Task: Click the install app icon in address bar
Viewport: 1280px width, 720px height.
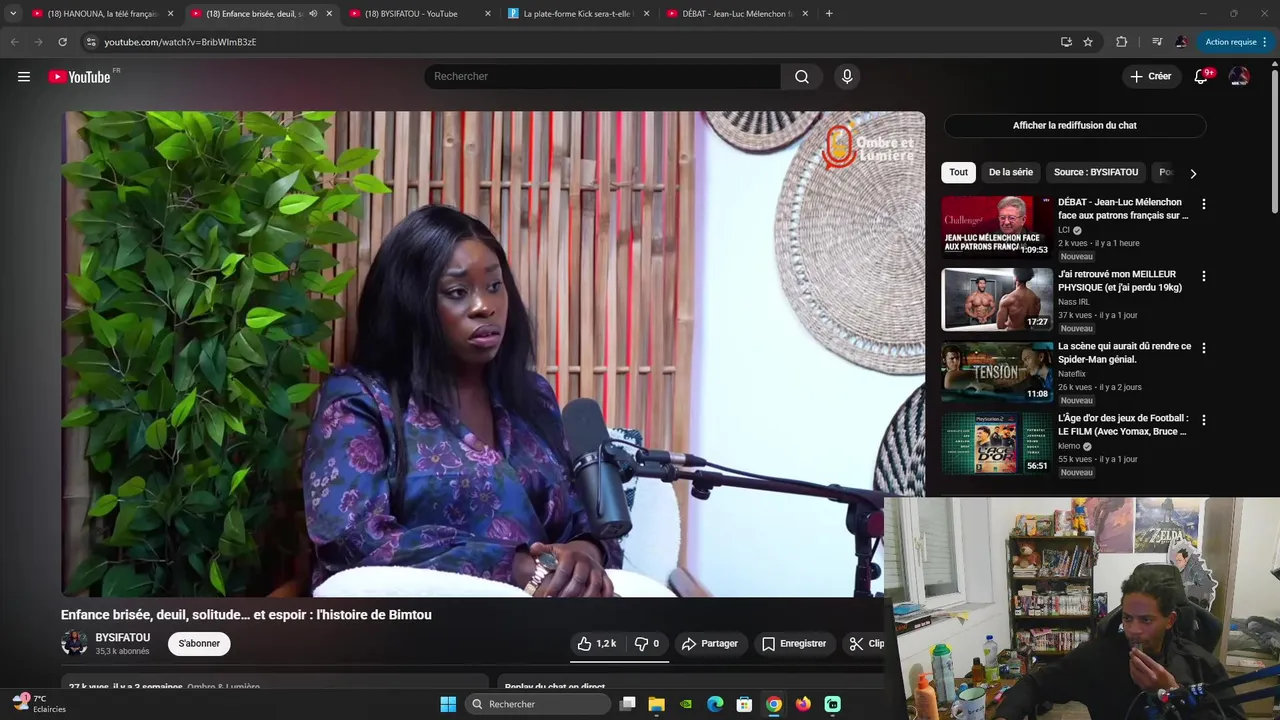Action: coord(1066,42)
